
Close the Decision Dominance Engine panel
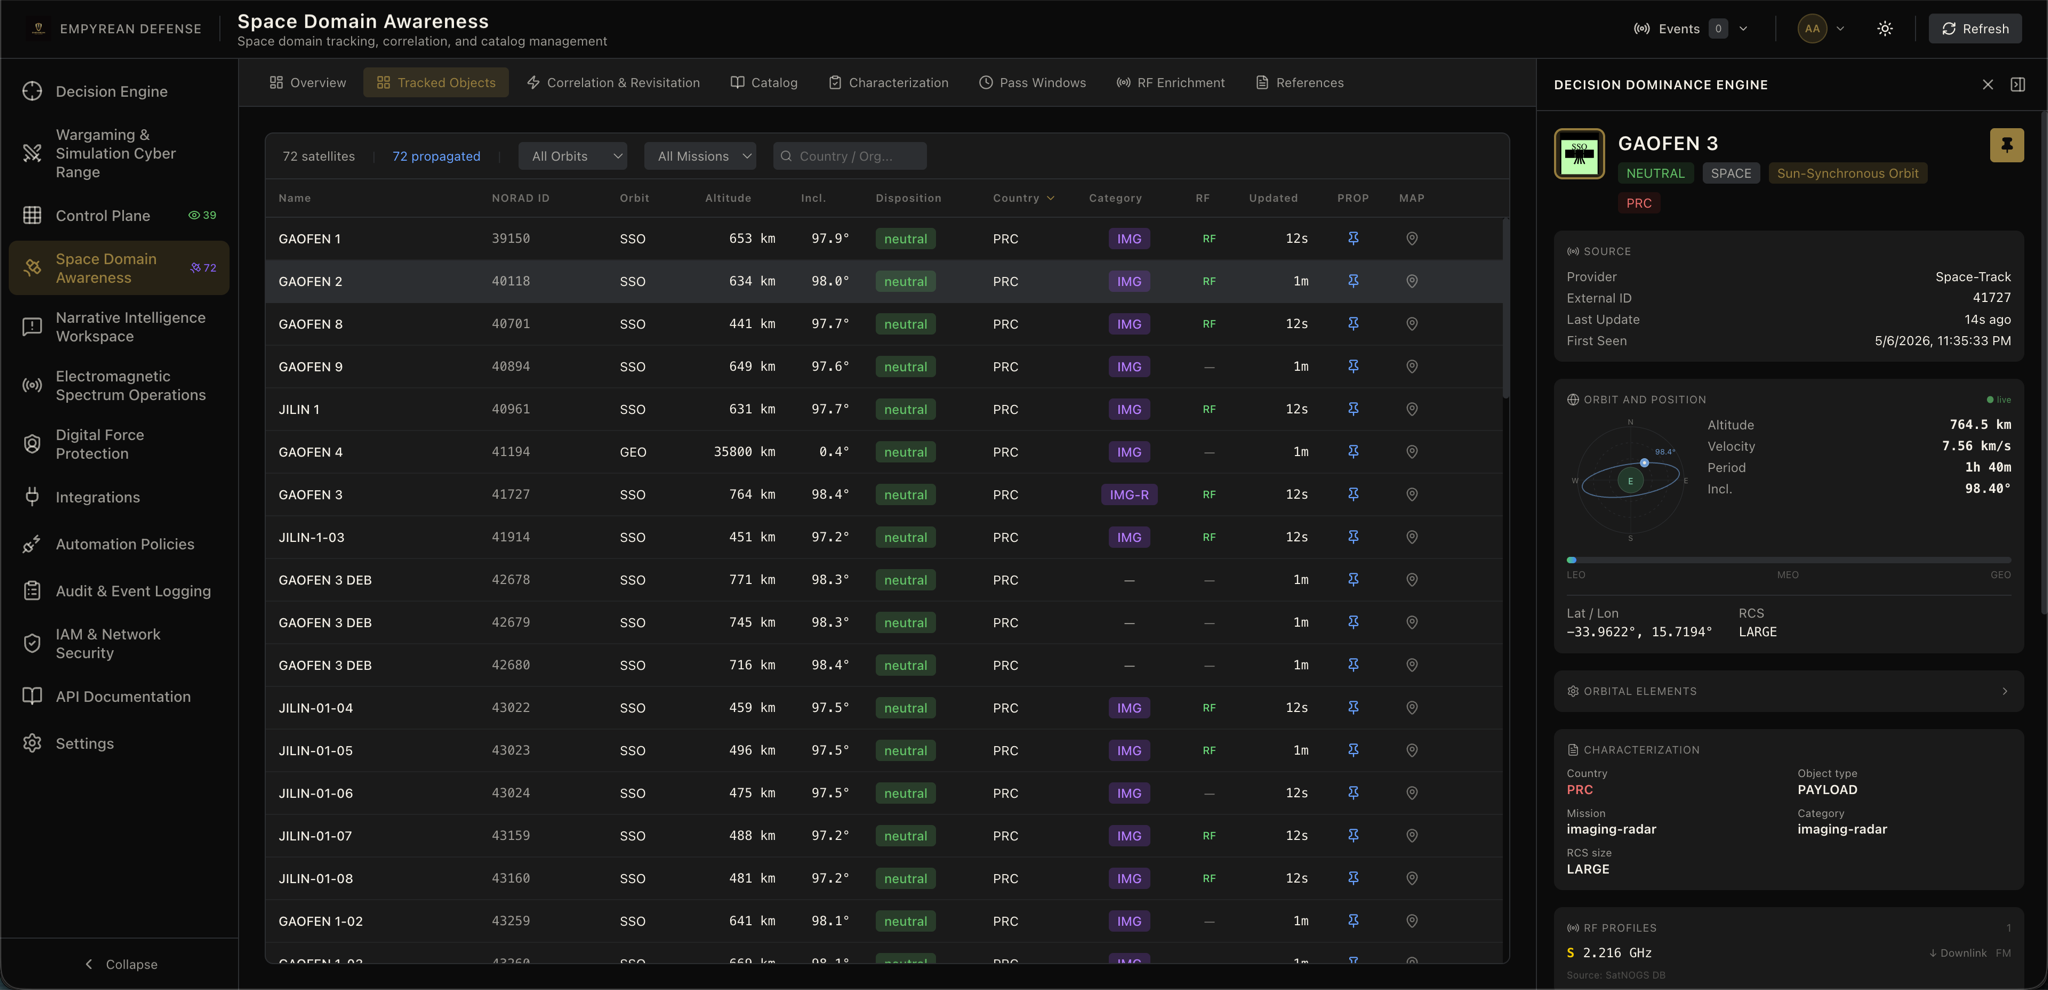click(1988, 85)
